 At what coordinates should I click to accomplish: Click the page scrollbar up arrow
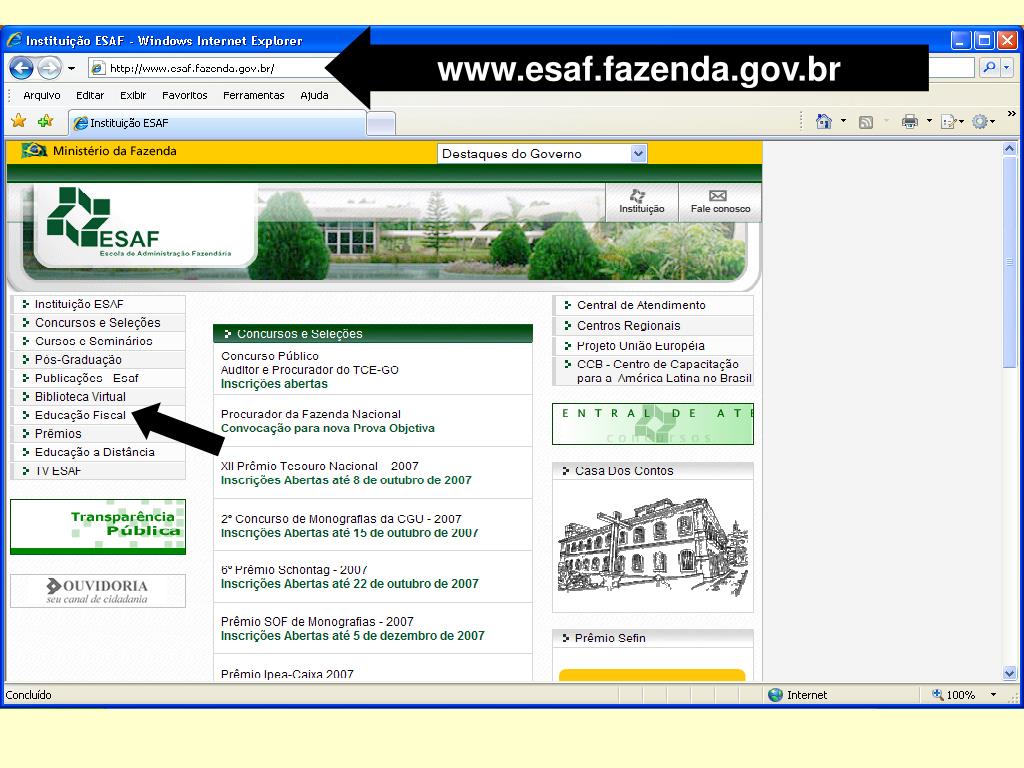[1010, 149]
